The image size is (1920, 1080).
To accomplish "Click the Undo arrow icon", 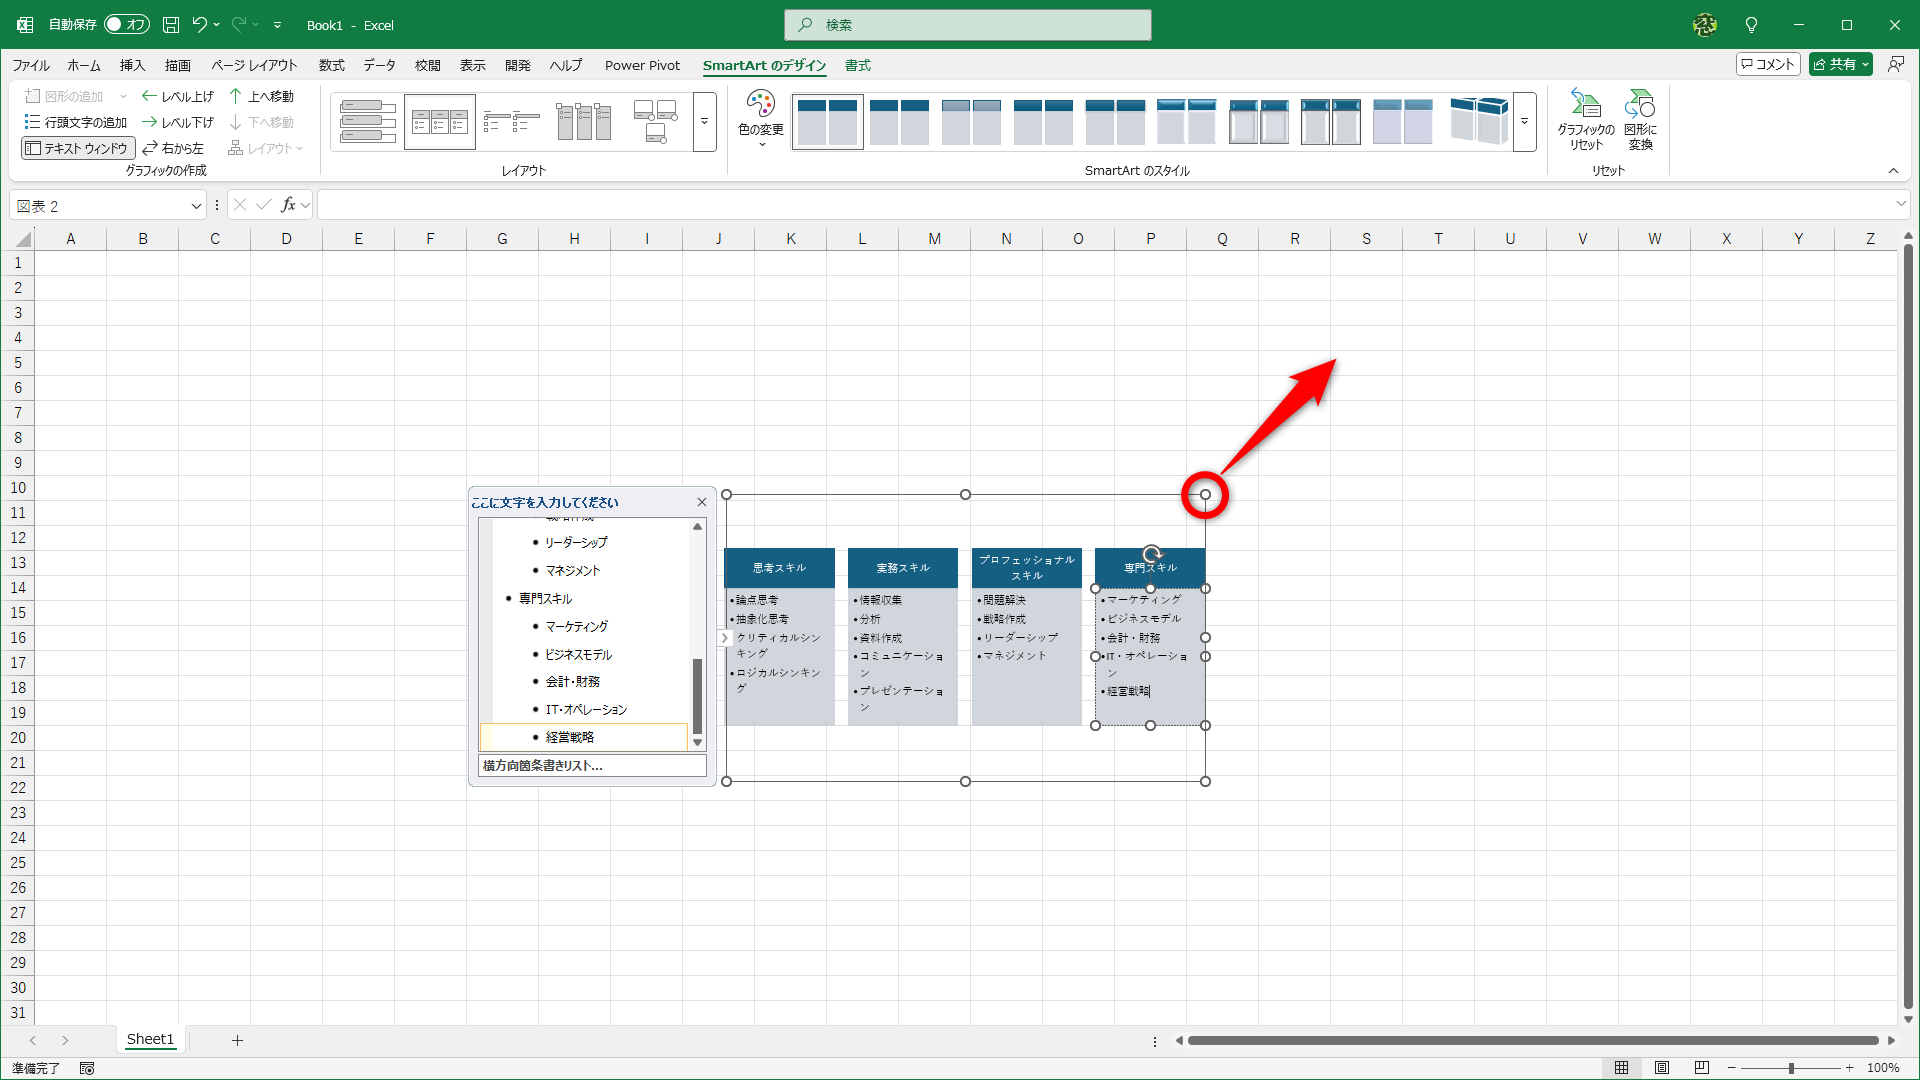I will (199, 24).
